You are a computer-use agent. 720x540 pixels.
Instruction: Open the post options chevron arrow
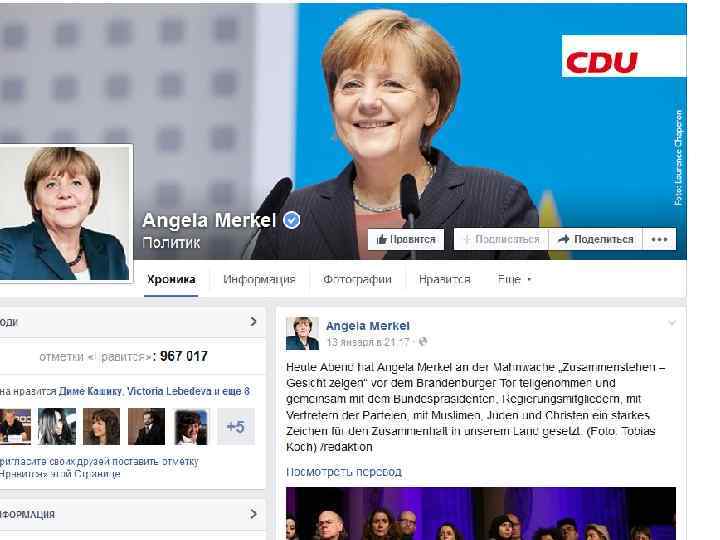[672, 323]
